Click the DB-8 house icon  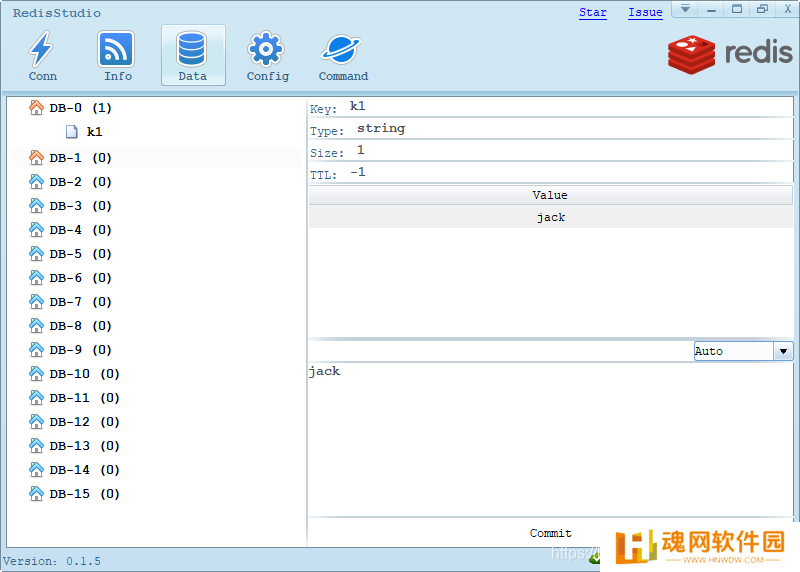(x=36, y=326)
